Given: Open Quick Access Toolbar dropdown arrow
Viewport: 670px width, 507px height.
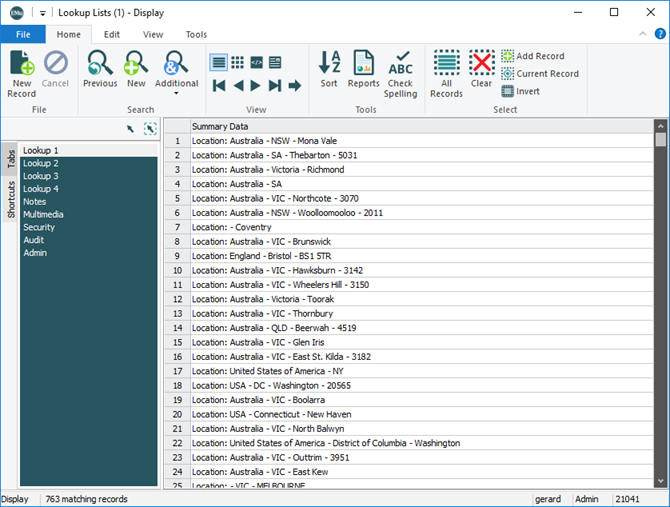Looking at the screenshot, I should (43, 12).
